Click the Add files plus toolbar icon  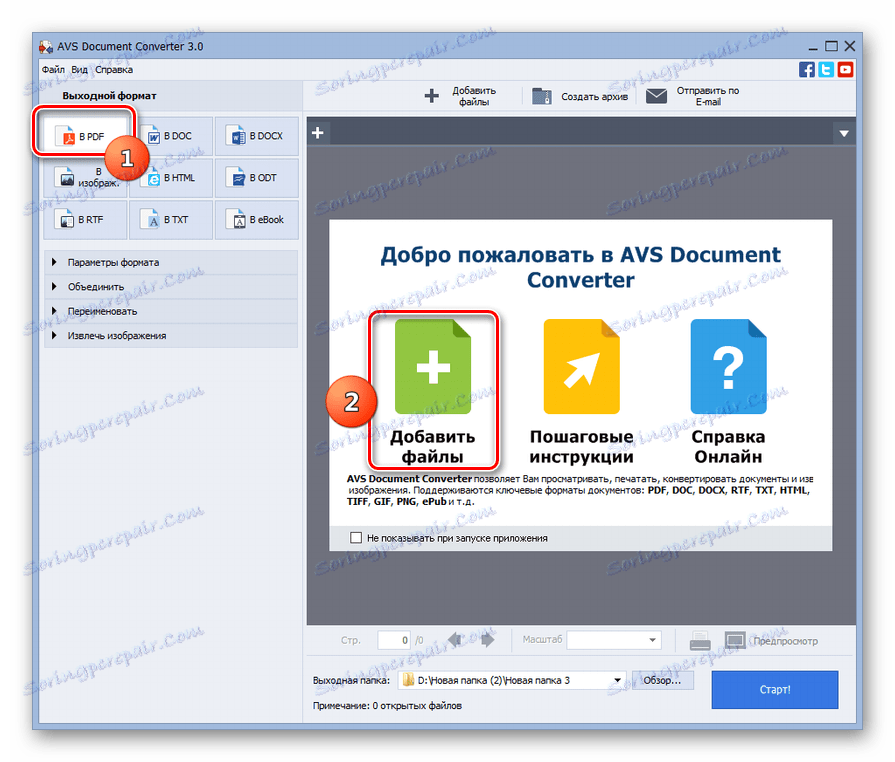(x=432, y=96)
